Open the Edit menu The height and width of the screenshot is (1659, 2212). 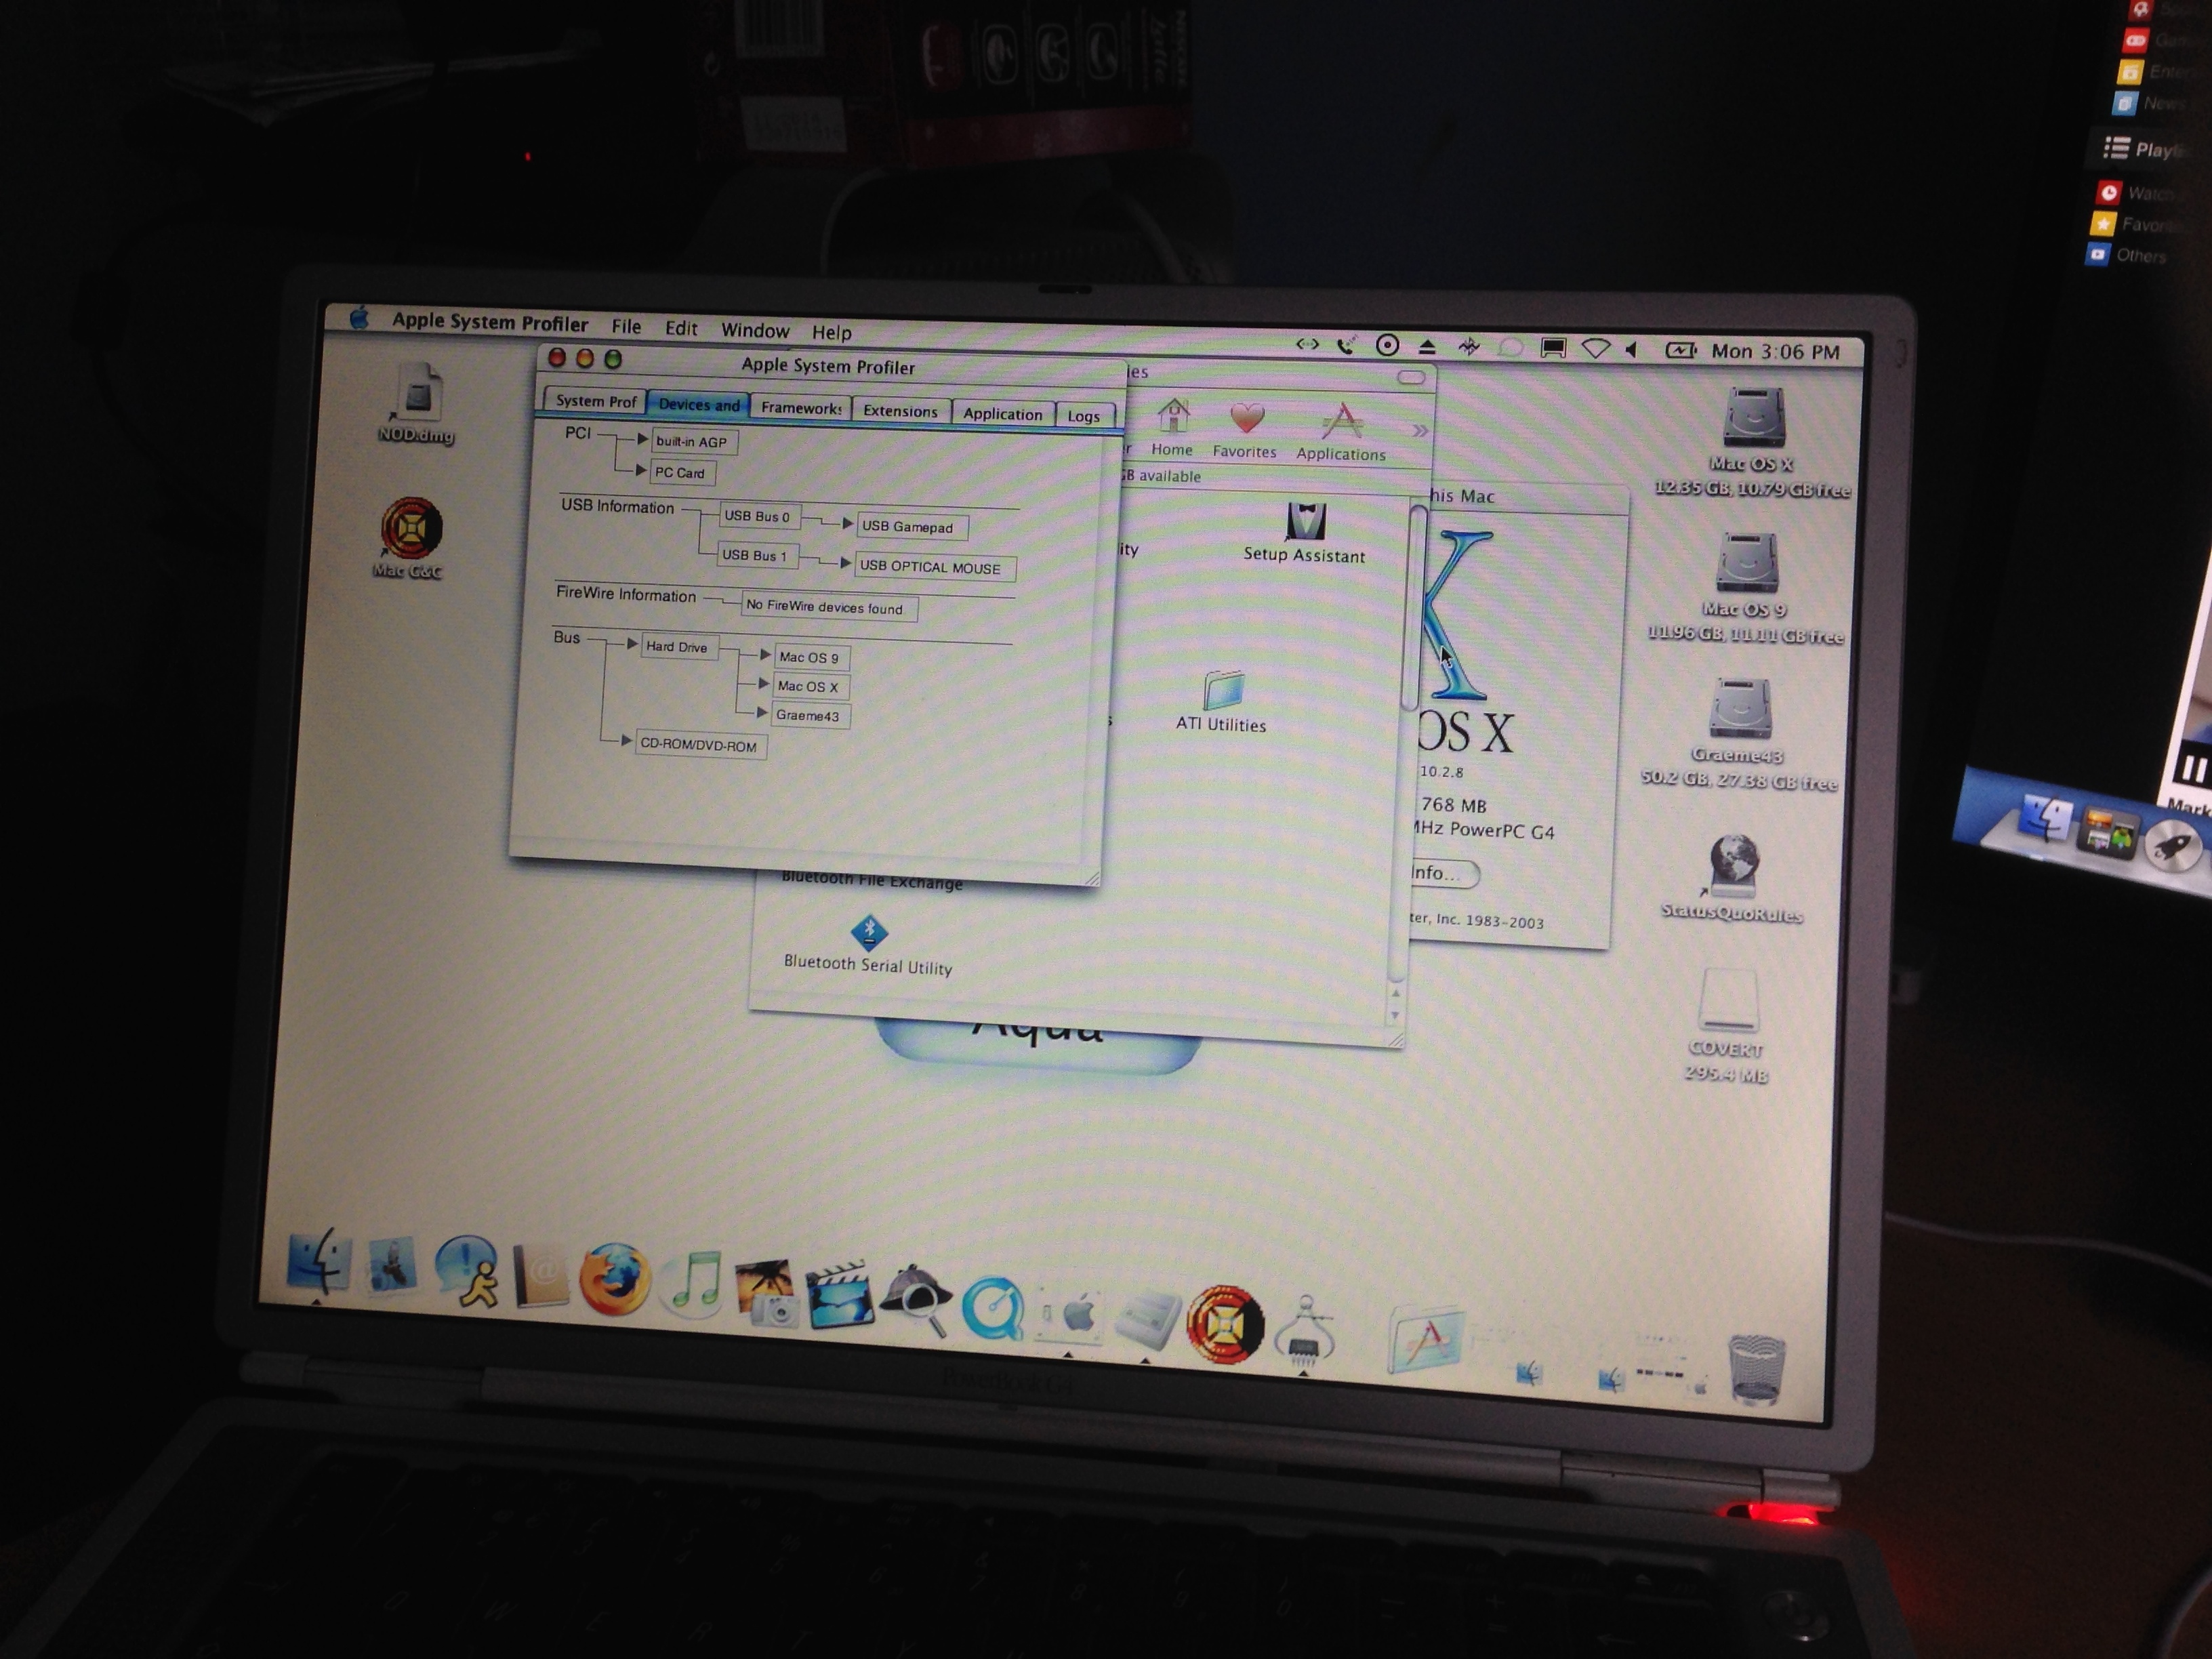coord(681,328)
